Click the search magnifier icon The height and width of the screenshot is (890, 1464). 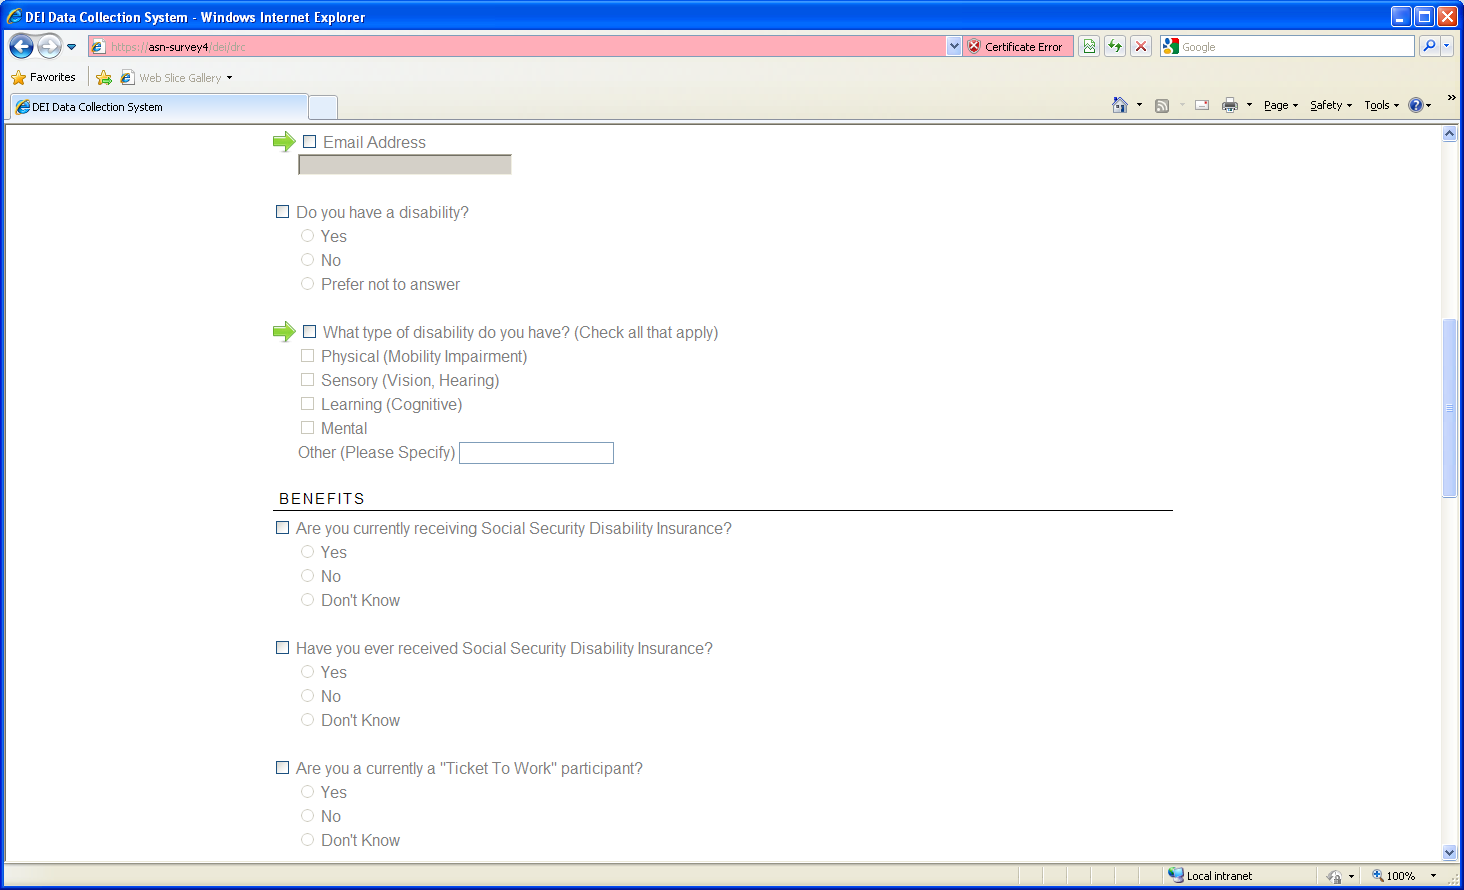coord(1429,46)
